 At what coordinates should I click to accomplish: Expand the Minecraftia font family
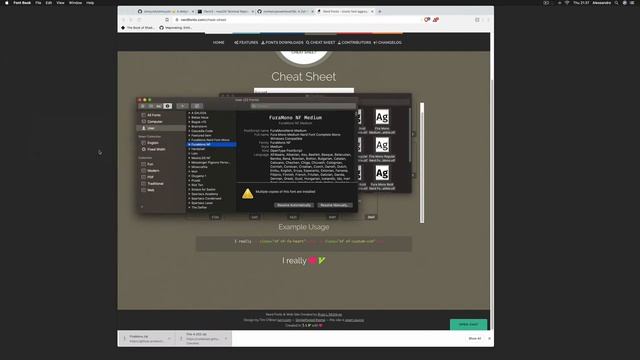tap(189, 167)
